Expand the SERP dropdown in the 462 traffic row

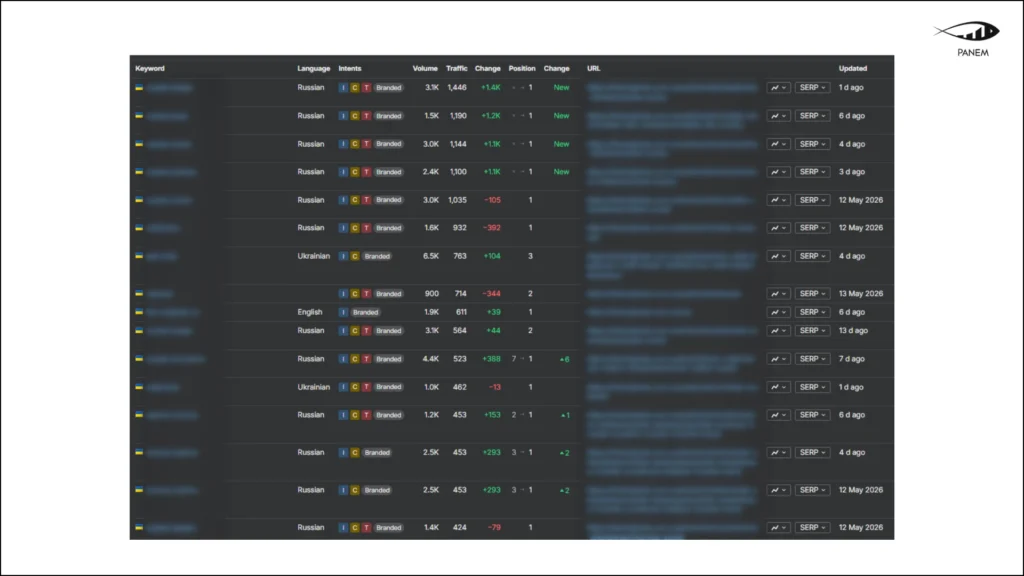coord(812,387)
